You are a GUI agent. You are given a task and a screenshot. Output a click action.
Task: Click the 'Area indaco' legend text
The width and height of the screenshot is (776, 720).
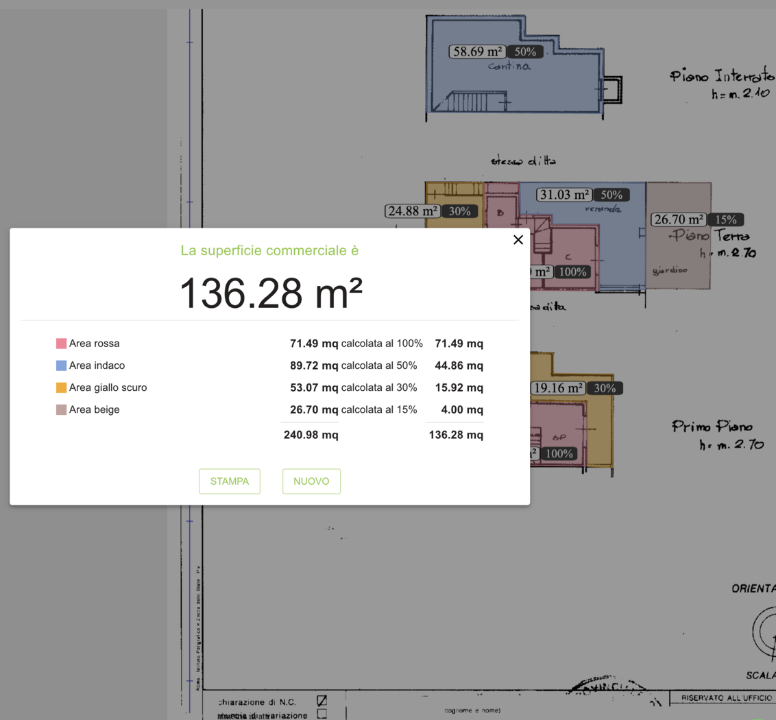click(x=97, y=366)
